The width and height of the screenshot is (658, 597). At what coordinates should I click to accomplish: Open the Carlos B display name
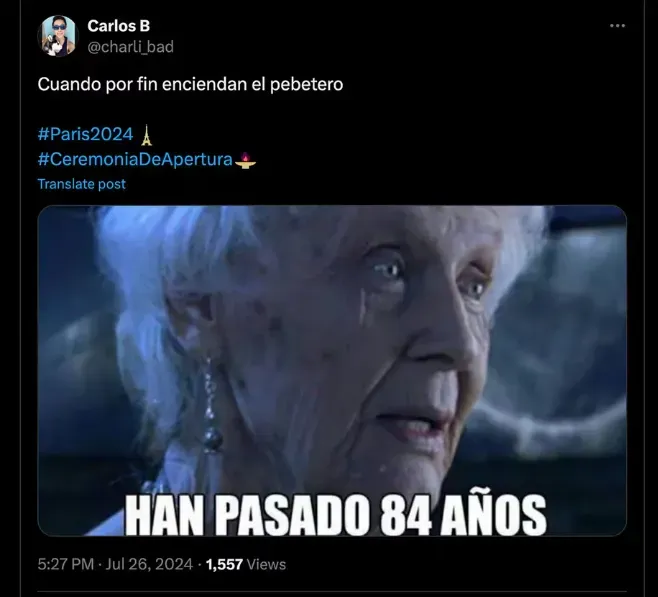click(x=118, y=26)
